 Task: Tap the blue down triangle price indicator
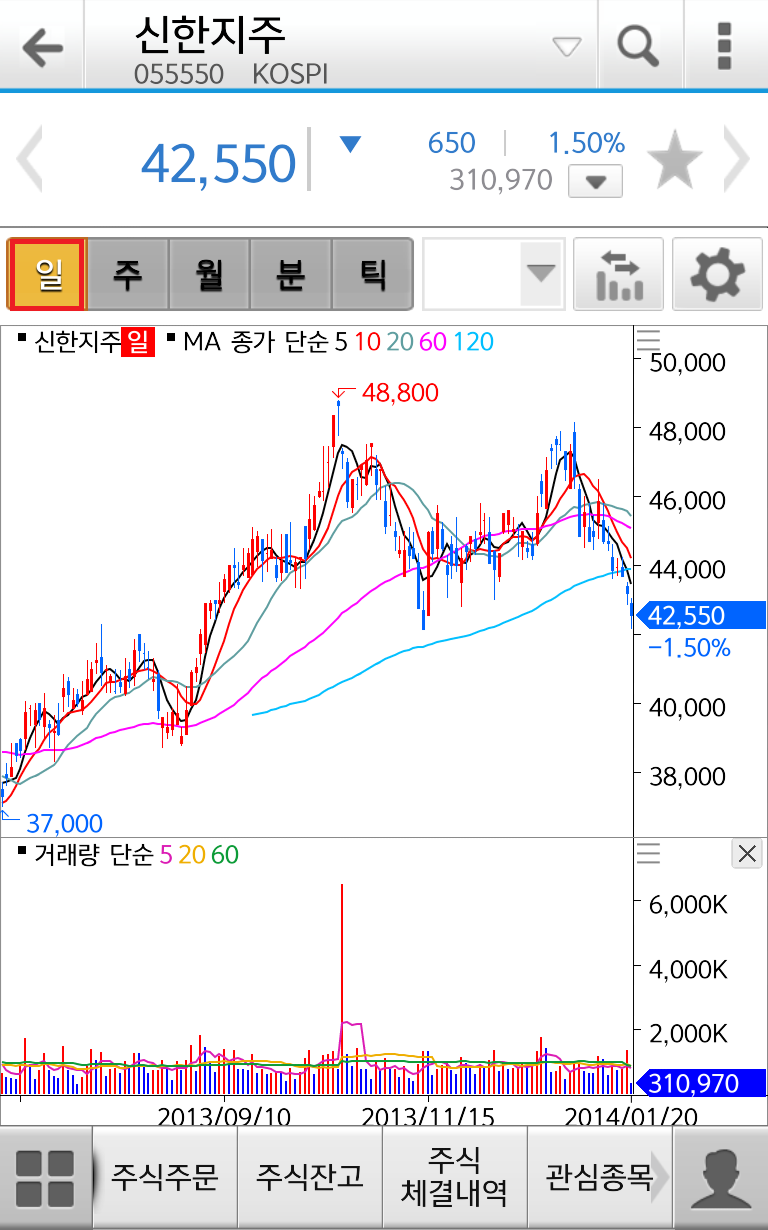[349, 144]
